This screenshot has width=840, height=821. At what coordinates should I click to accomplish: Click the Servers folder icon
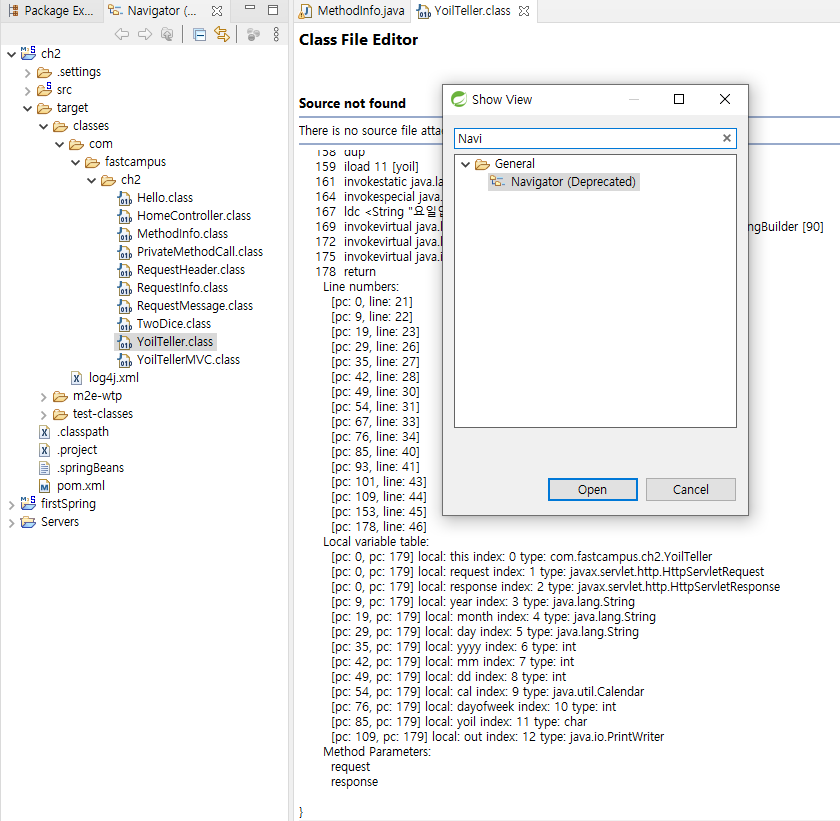pyautogui.click(x=28, y=522)
